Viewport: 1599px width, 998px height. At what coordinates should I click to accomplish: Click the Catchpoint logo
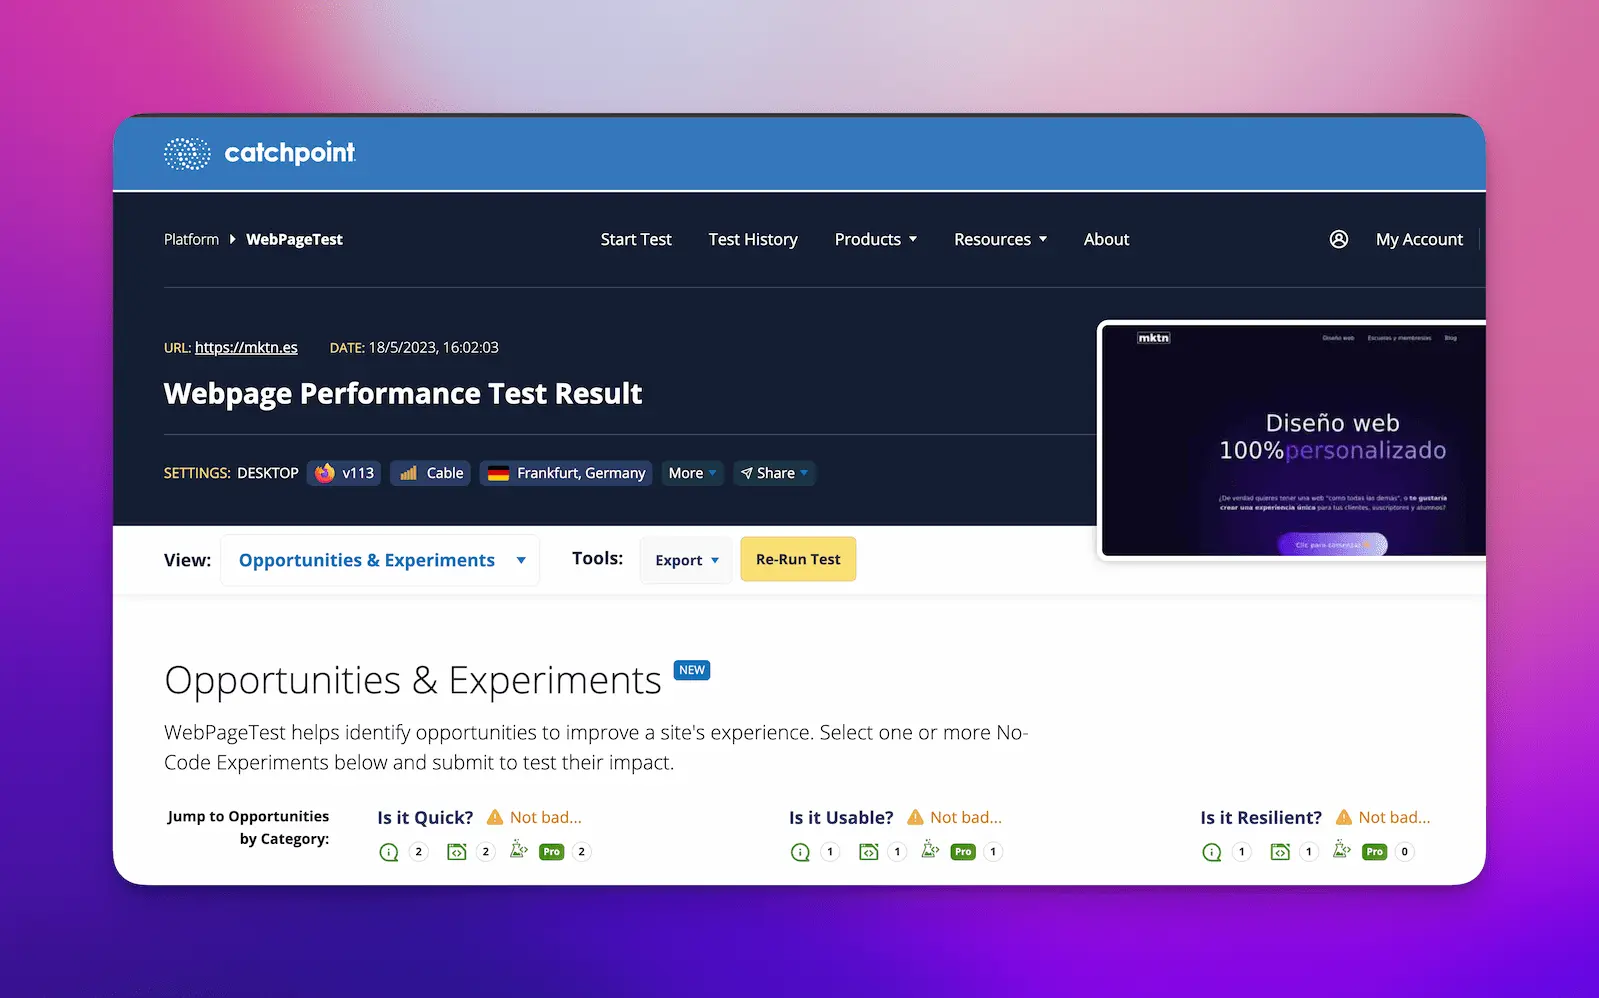260,153
